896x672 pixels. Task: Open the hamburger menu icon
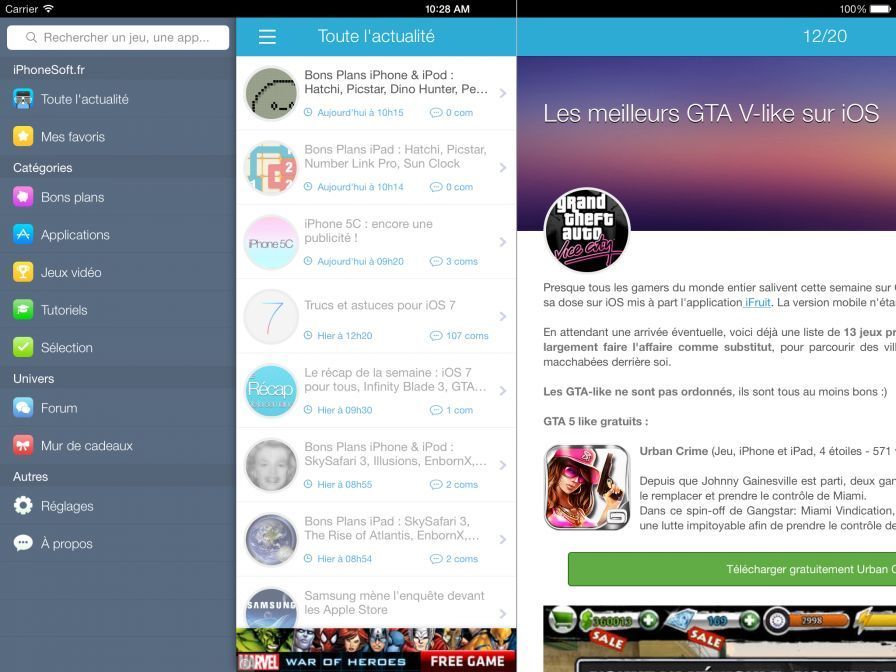click(267, 37)
